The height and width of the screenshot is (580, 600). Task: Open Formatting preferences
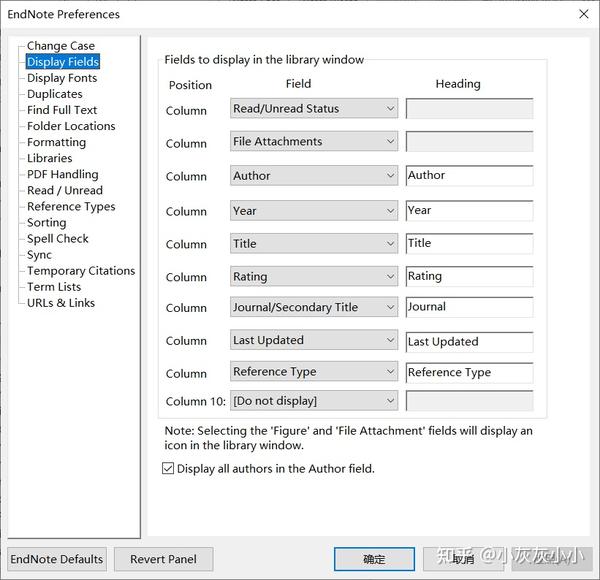click(56, 142)
